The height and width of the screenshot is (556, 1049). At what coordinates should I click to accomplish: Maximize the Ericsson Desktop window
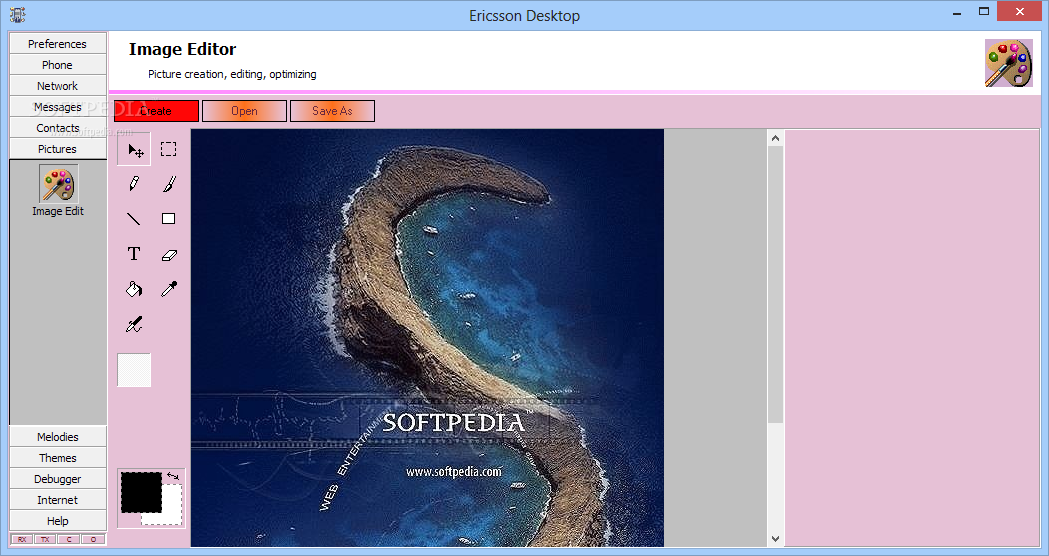983,12
